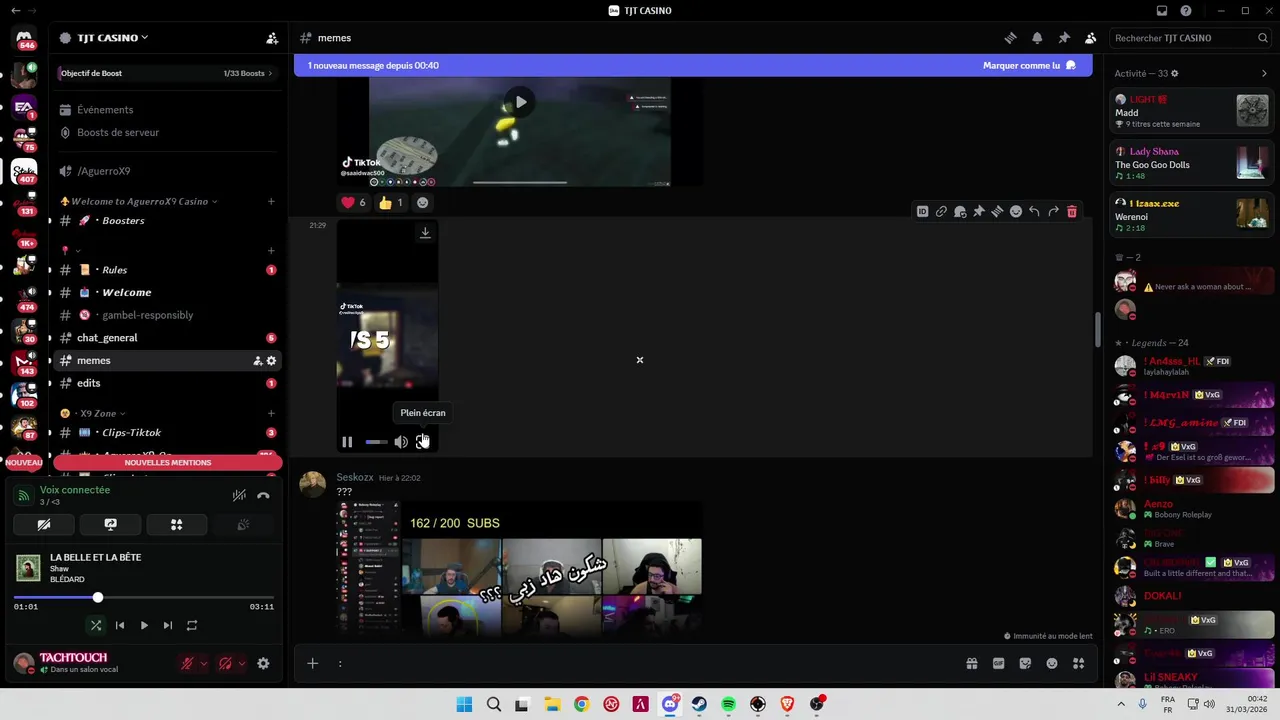
Task: Open the threads icon in channel header
Action: 1010,38
